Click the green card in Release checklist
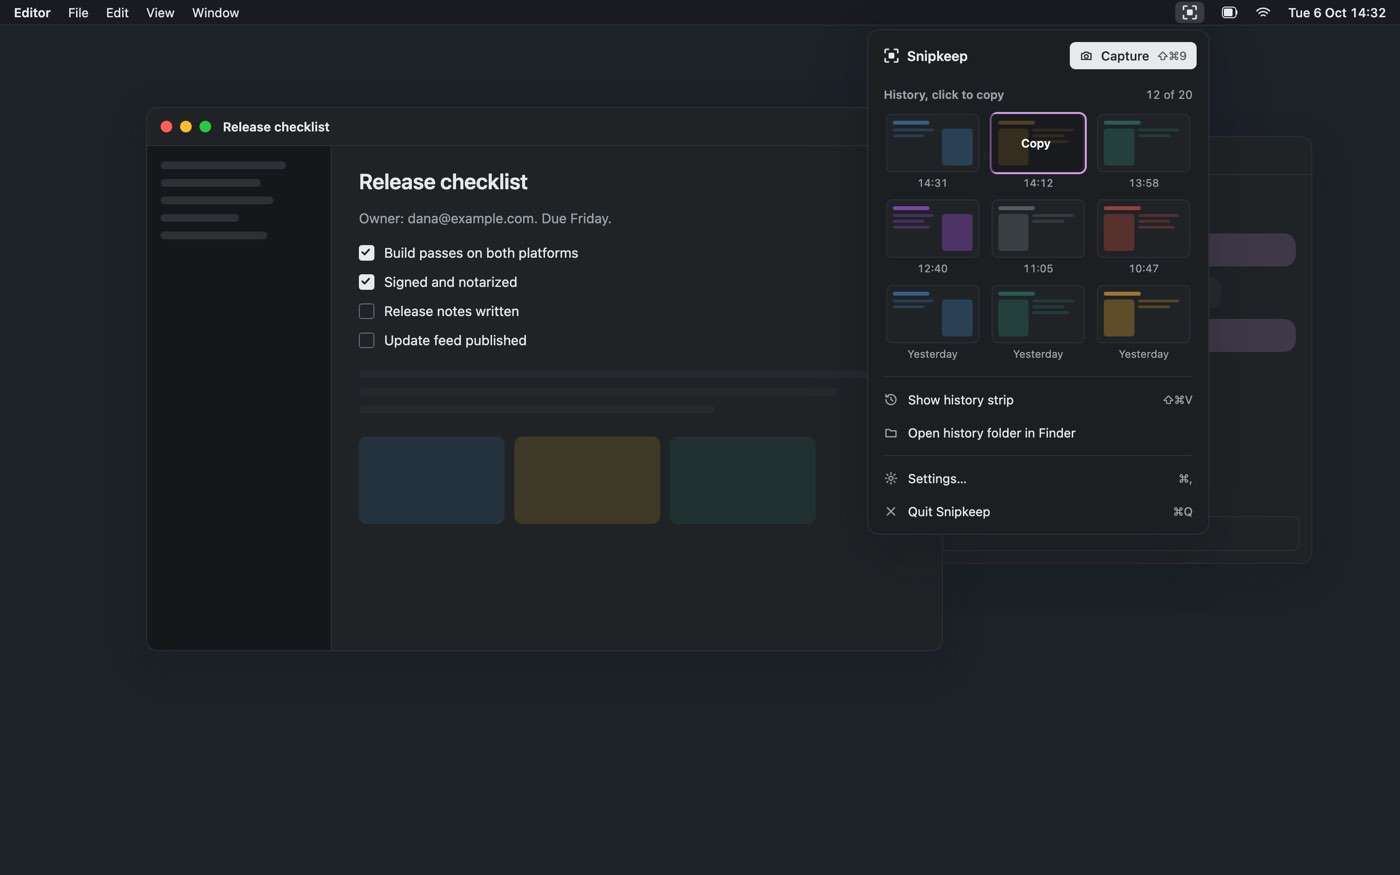This screenshot has width=1400, height=875. click(x=742, y=480)
